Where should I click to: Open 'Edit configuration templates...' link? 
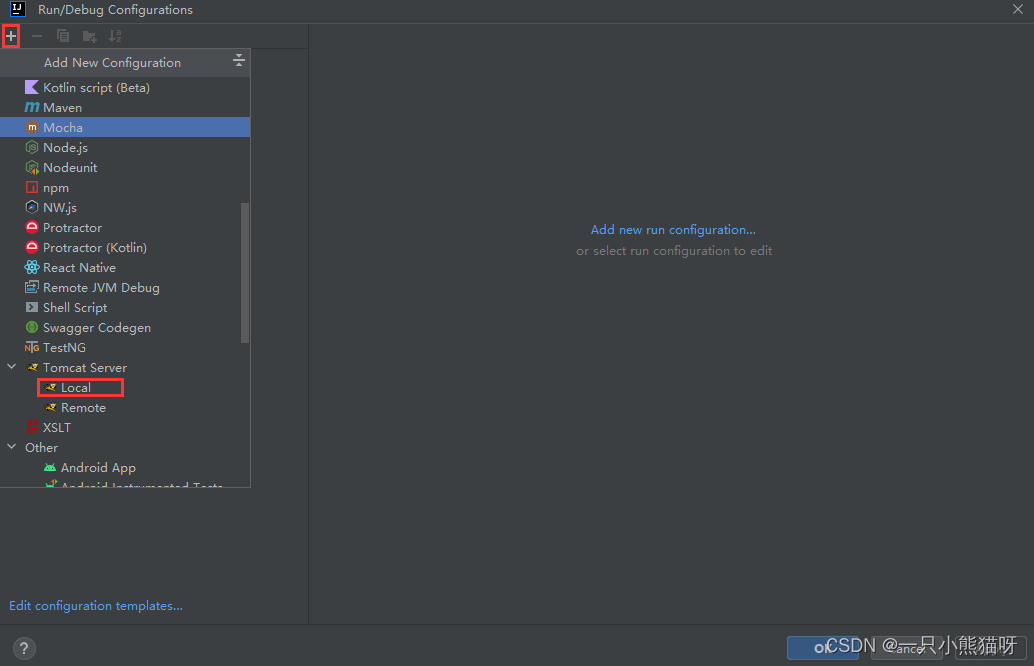pos(96,605)
